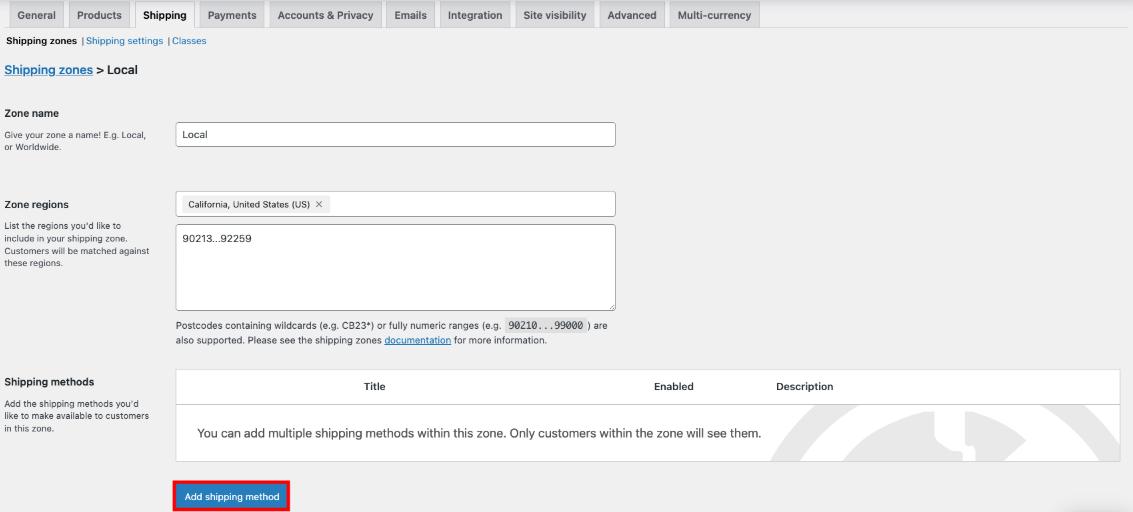1133x512 pixels.
Task: Open the Advanced tab
Action: pyautogui.click(x=632, y=15)
